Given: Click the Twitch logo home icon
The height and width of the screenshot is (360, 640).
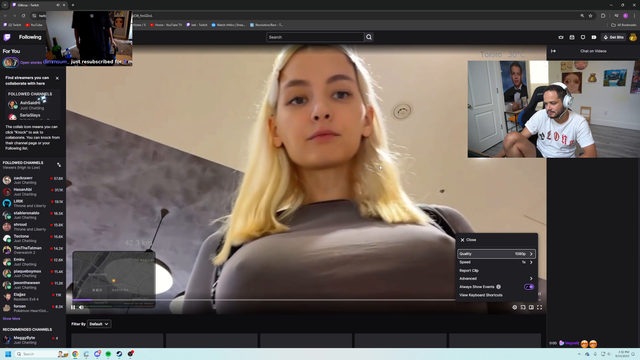Looking at the screenshot, I should pyautogui.click(x=7, y=37).
